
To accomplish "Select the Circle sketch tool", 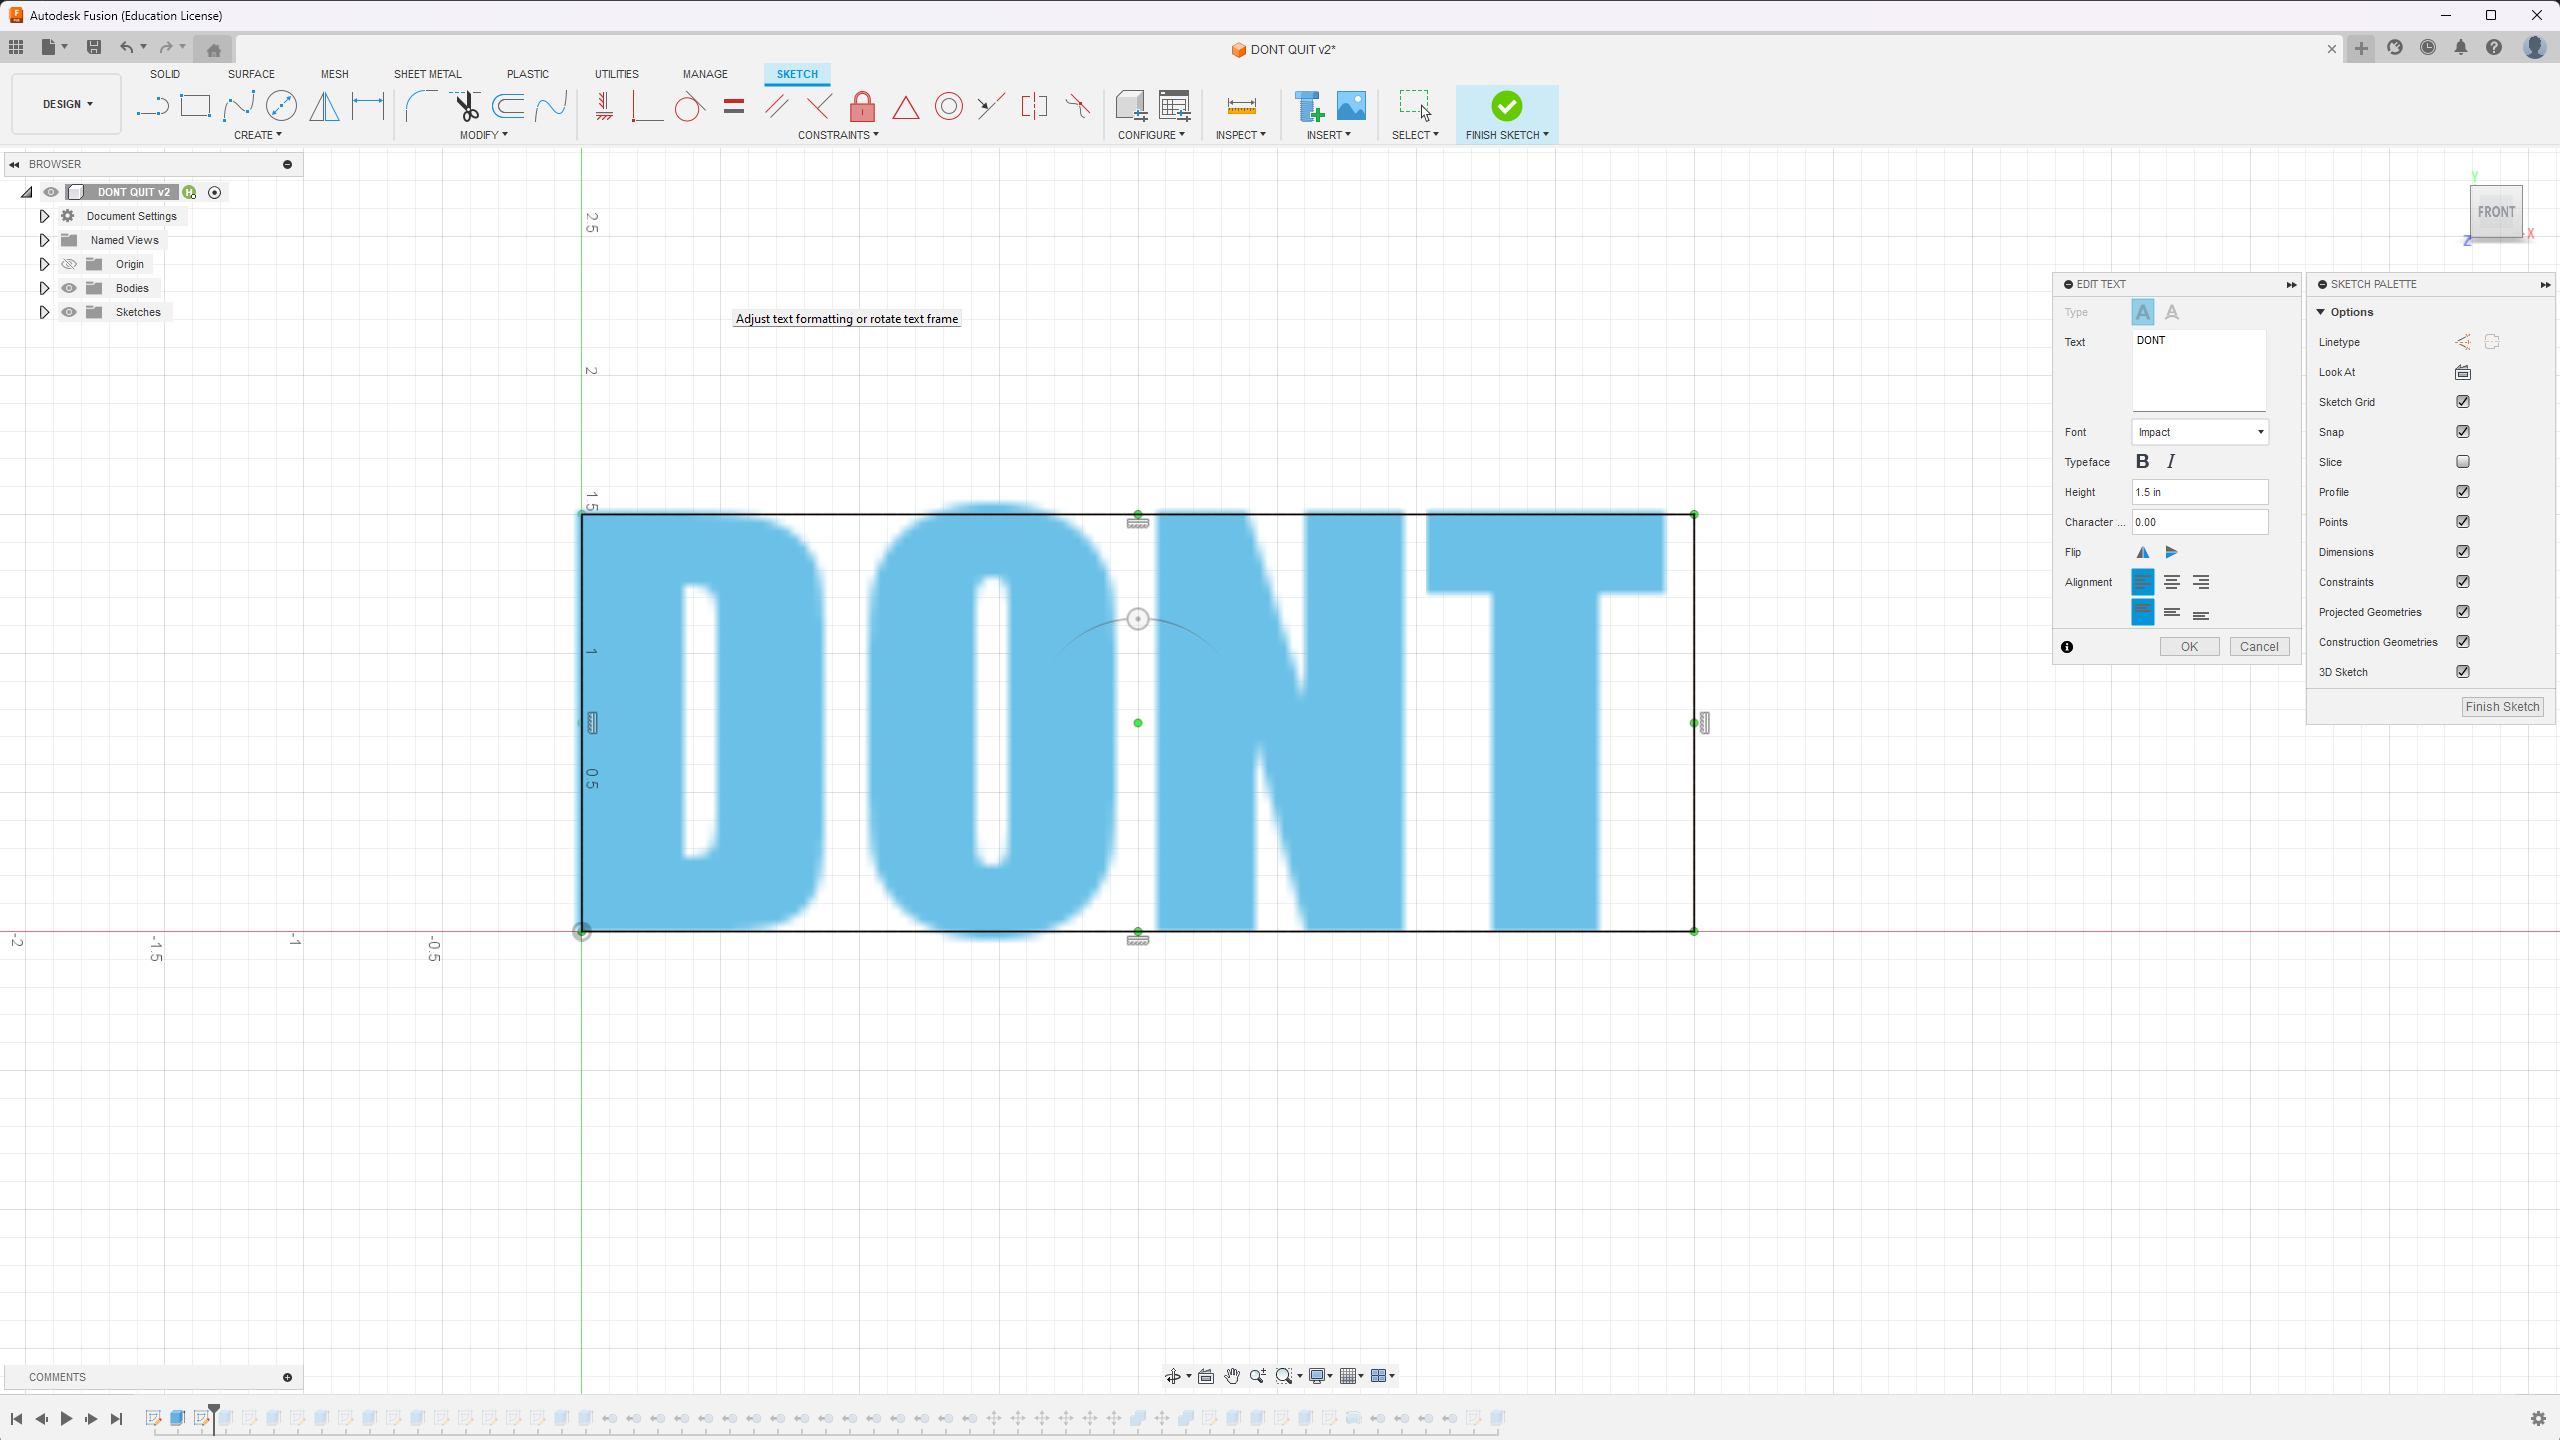I will 282,106.
